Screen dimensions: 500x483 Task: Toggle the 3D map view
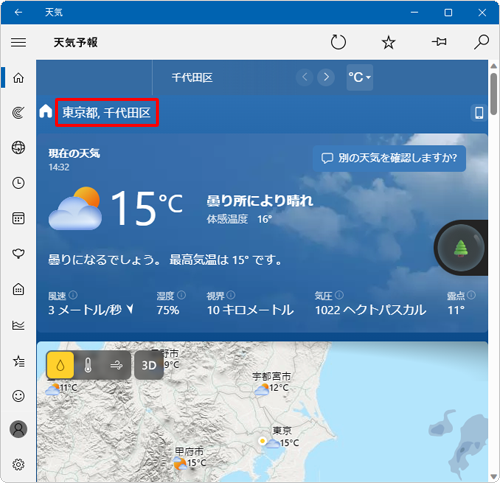(149, 365)
